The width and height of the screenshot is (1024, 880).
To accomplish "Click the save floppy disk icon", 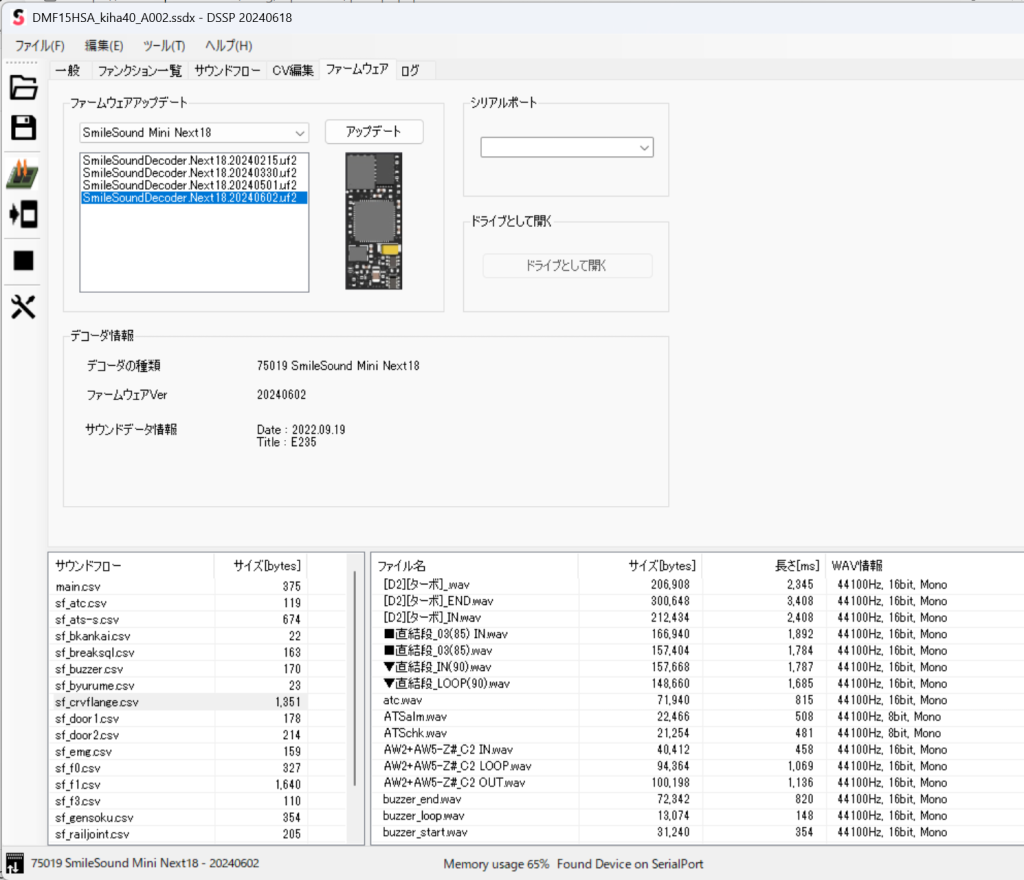I will 23,128.
